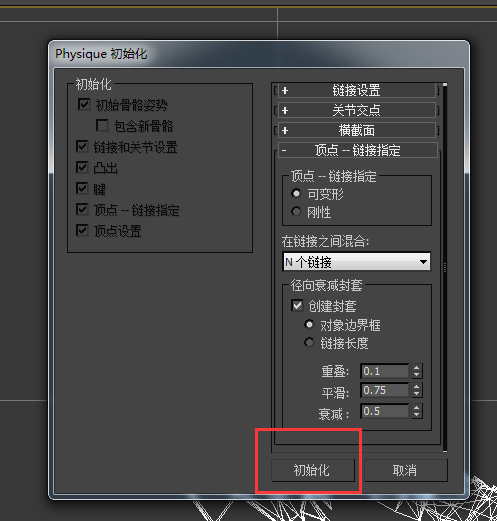Select the 刚性 radio option
Screen dimensions: 497x521
[296, 211]
